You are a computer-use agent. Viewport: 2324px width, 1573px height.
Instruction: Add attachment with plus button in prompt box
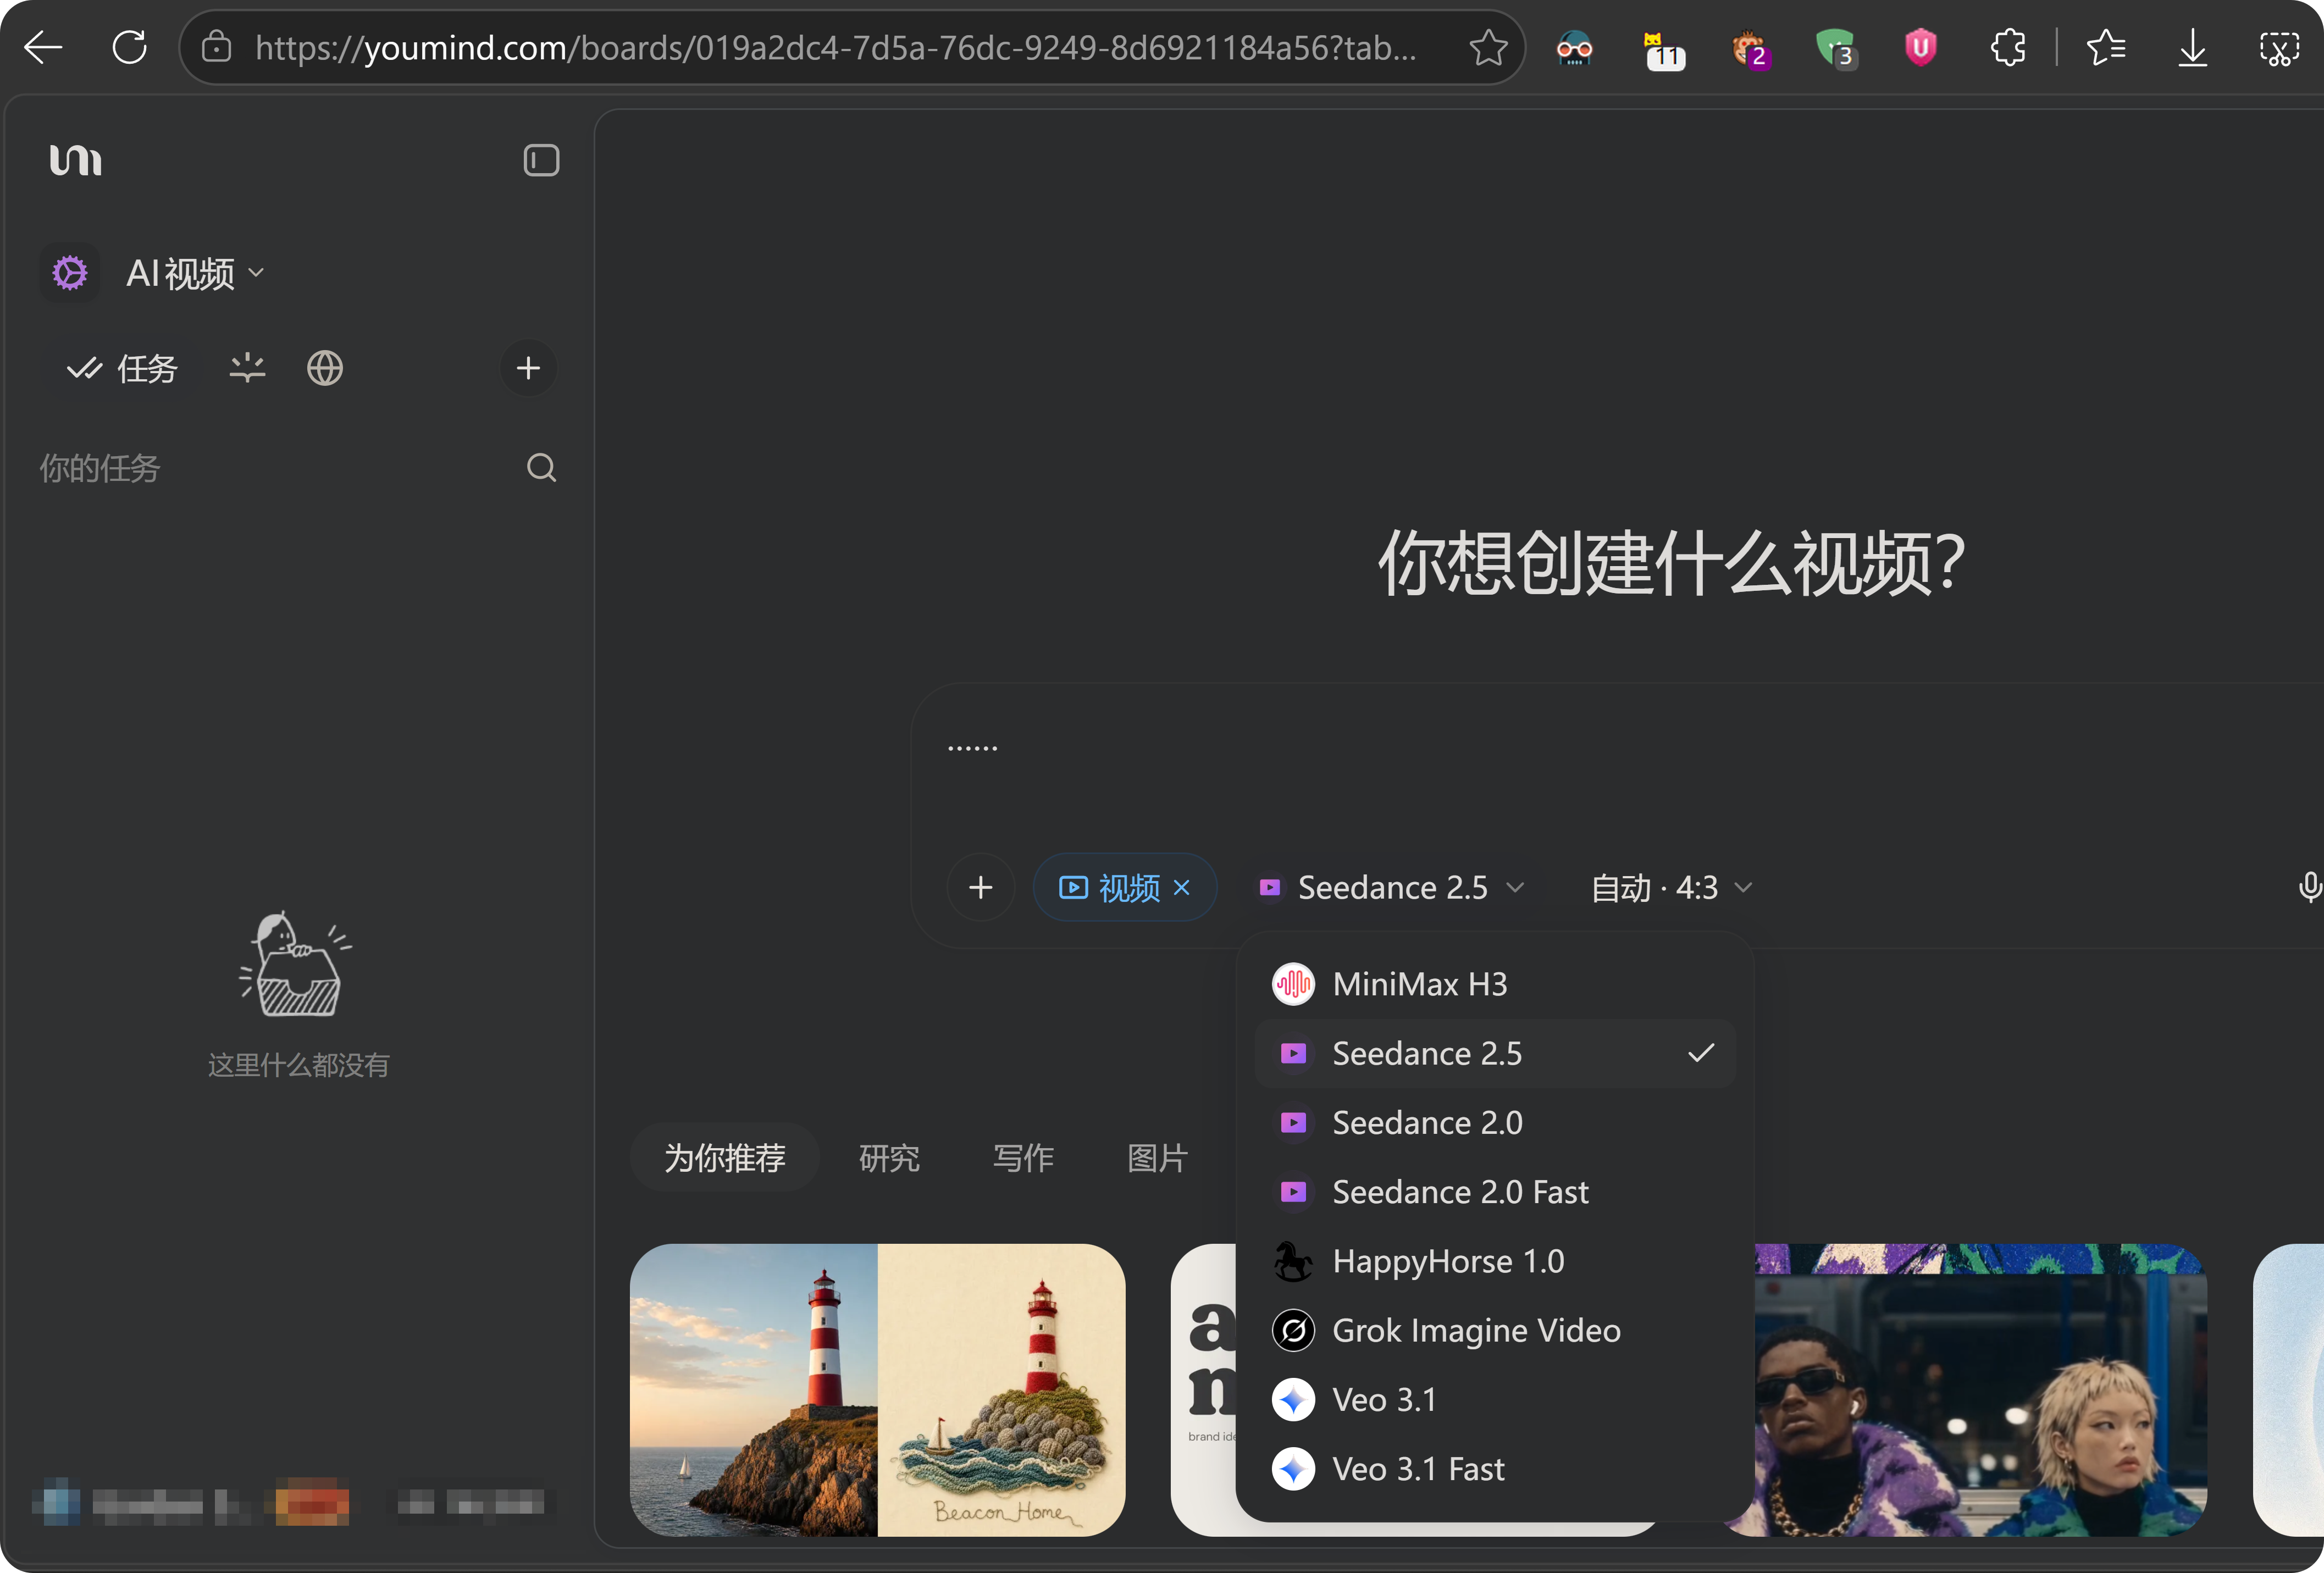[981, 887]
